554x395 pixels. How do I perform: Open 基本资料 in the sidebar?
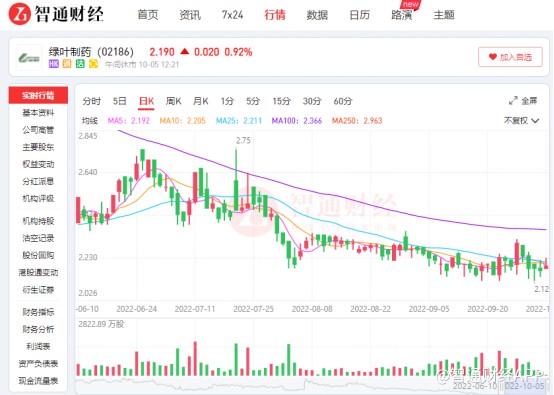38,113
